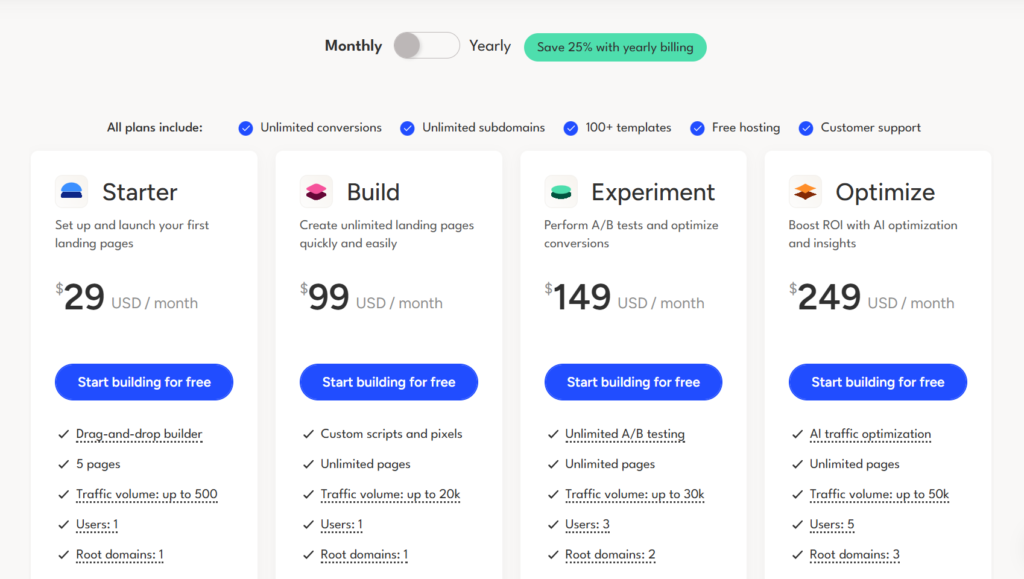The height and width of the screenshot is (579, 1024).
Task: Click the Build plan flower icon
Action: coord(316,190)
